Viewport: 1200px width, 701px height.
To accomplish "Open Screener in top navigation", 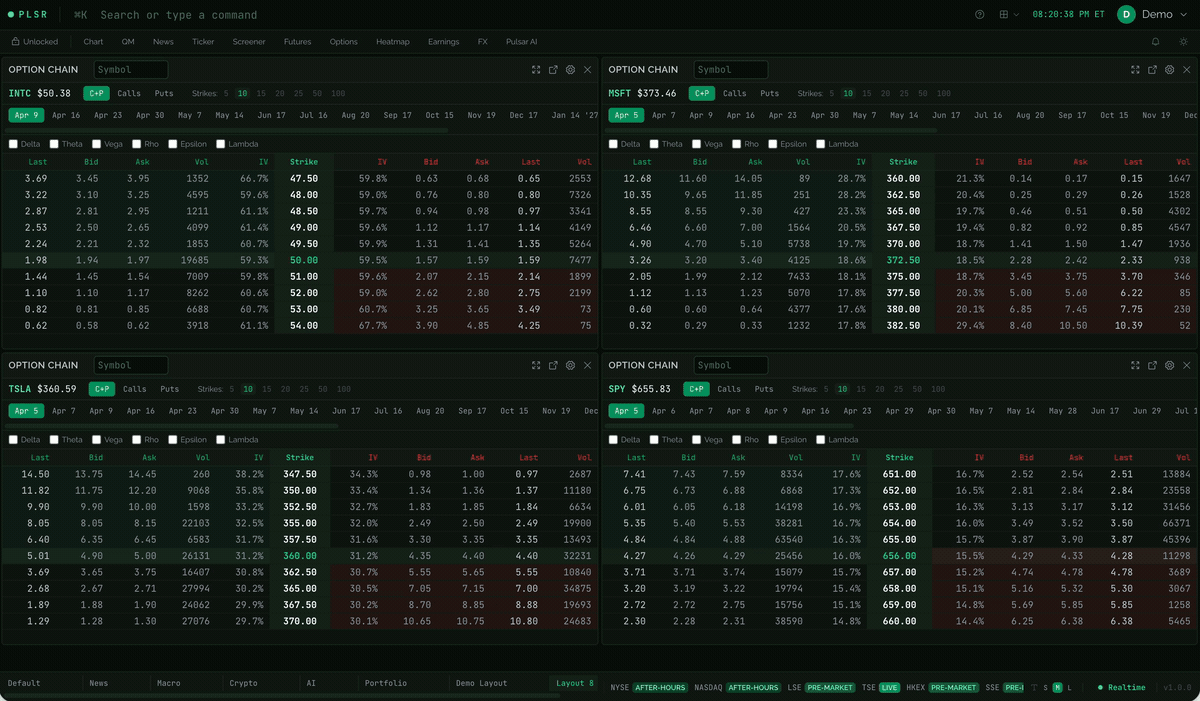I will 249,42.
